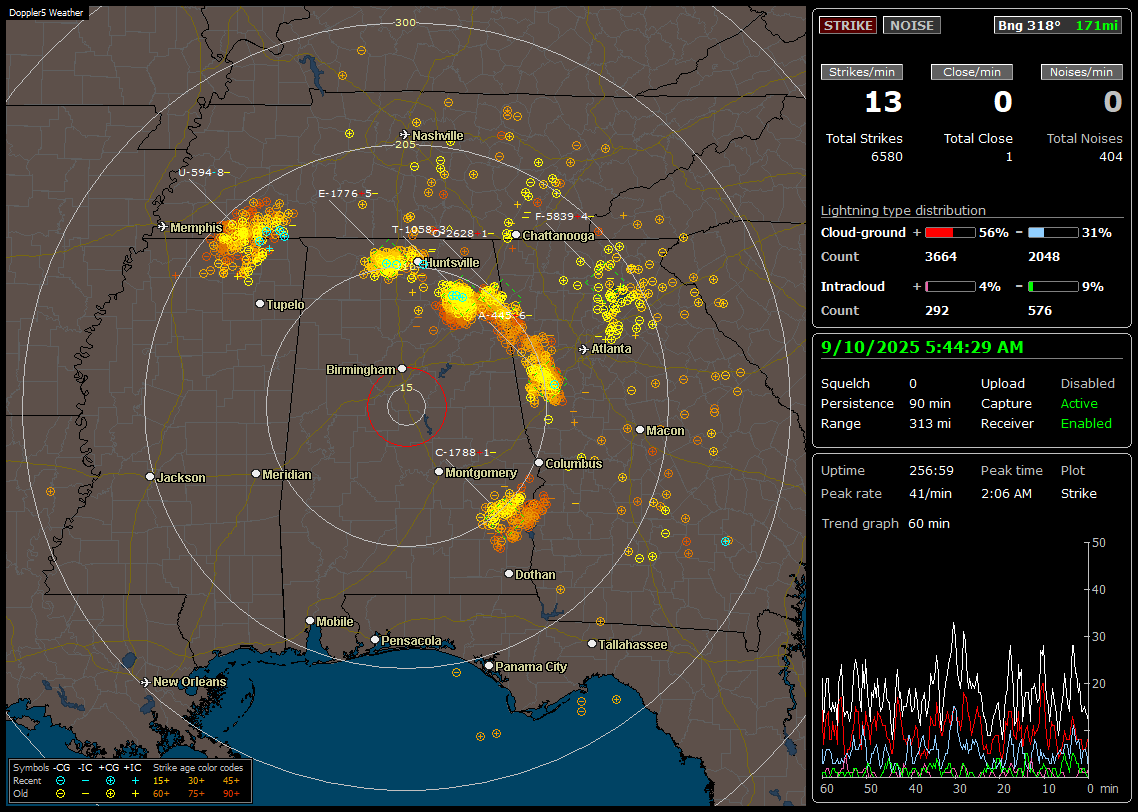The image size is (1138, 812).
Task: Click the Macon city marker
Action: (x=639, y=430)
